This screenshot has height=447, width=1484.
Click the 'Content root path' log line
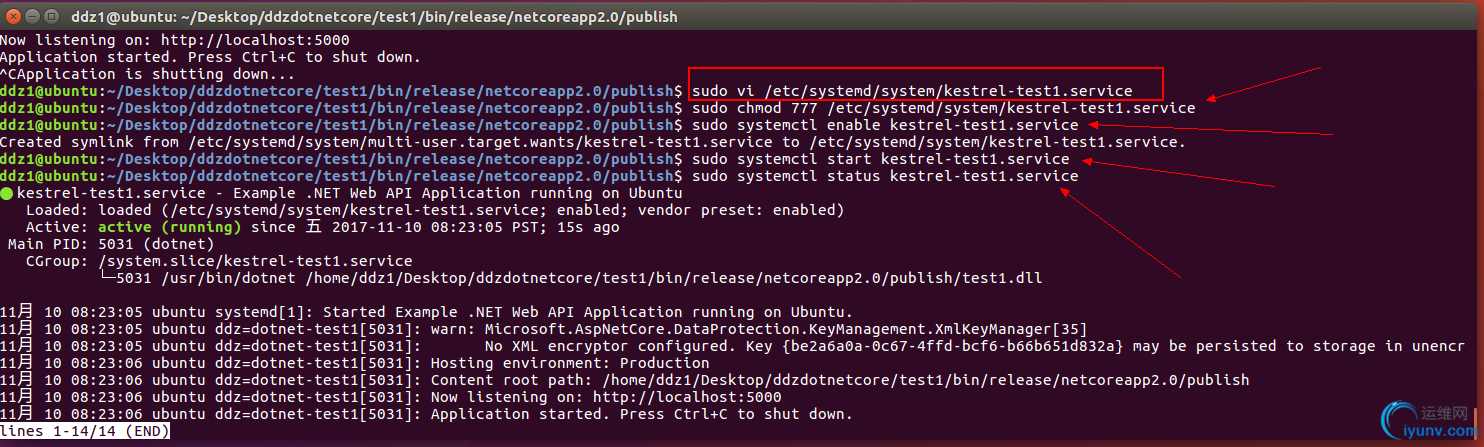[625, 380]
